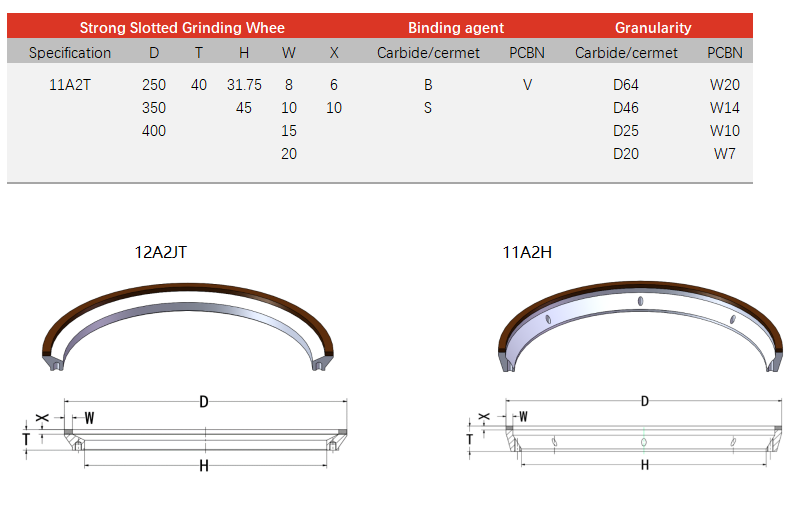The image size is (808, 518).
Task: Click the T value '40'
Action: pos(199,85)
